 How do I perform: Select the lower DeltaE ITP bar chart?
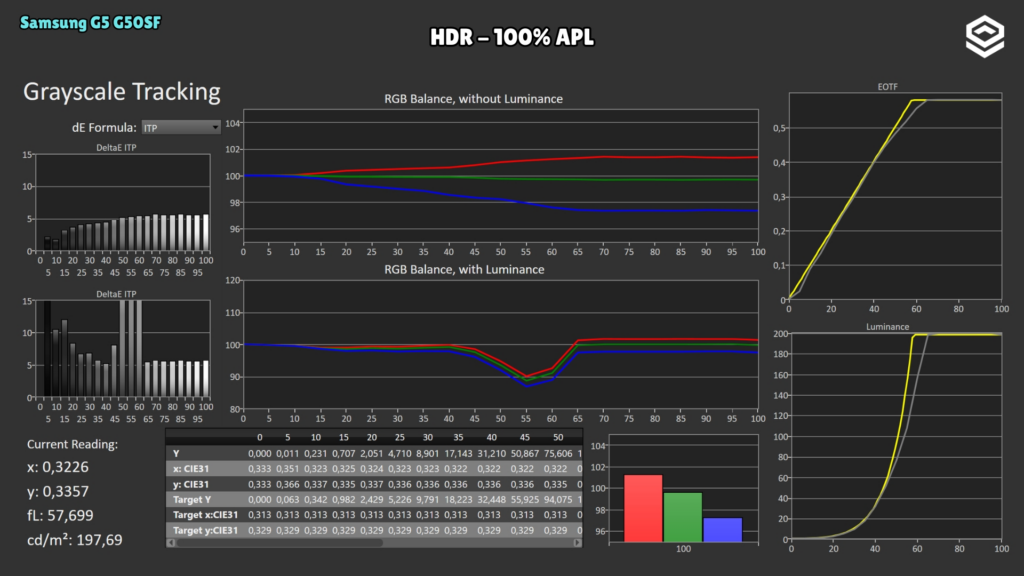pyautogui.click(x=123, y=349)
